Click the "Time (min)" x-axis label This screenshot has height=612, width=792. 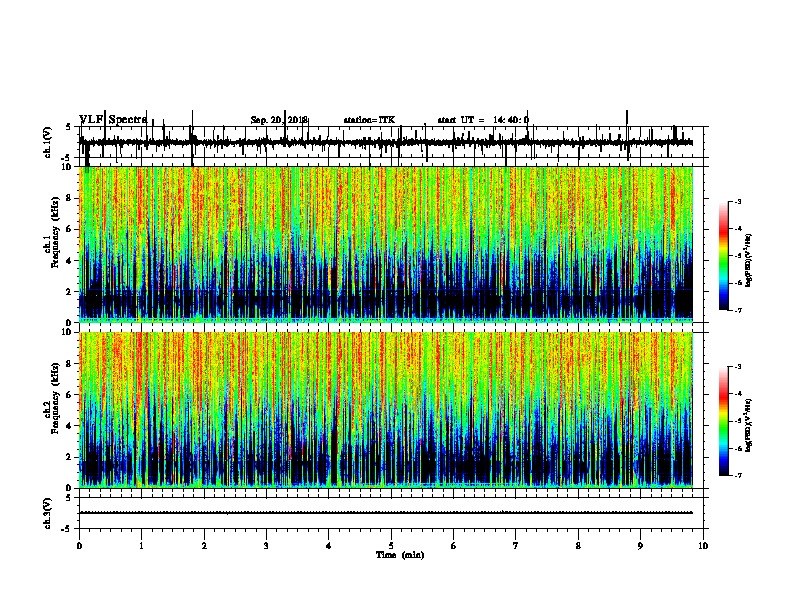(x=400, y=555)
